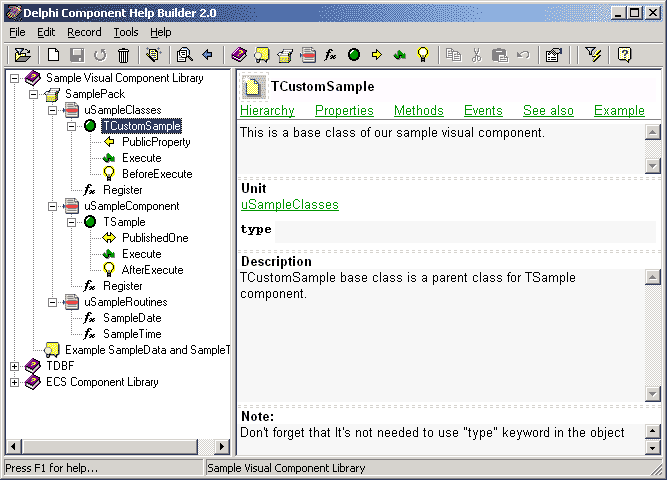Screen dimensions: 667x480
Task: Cut using scissors toolbar icon
Action: coord(476,55)
